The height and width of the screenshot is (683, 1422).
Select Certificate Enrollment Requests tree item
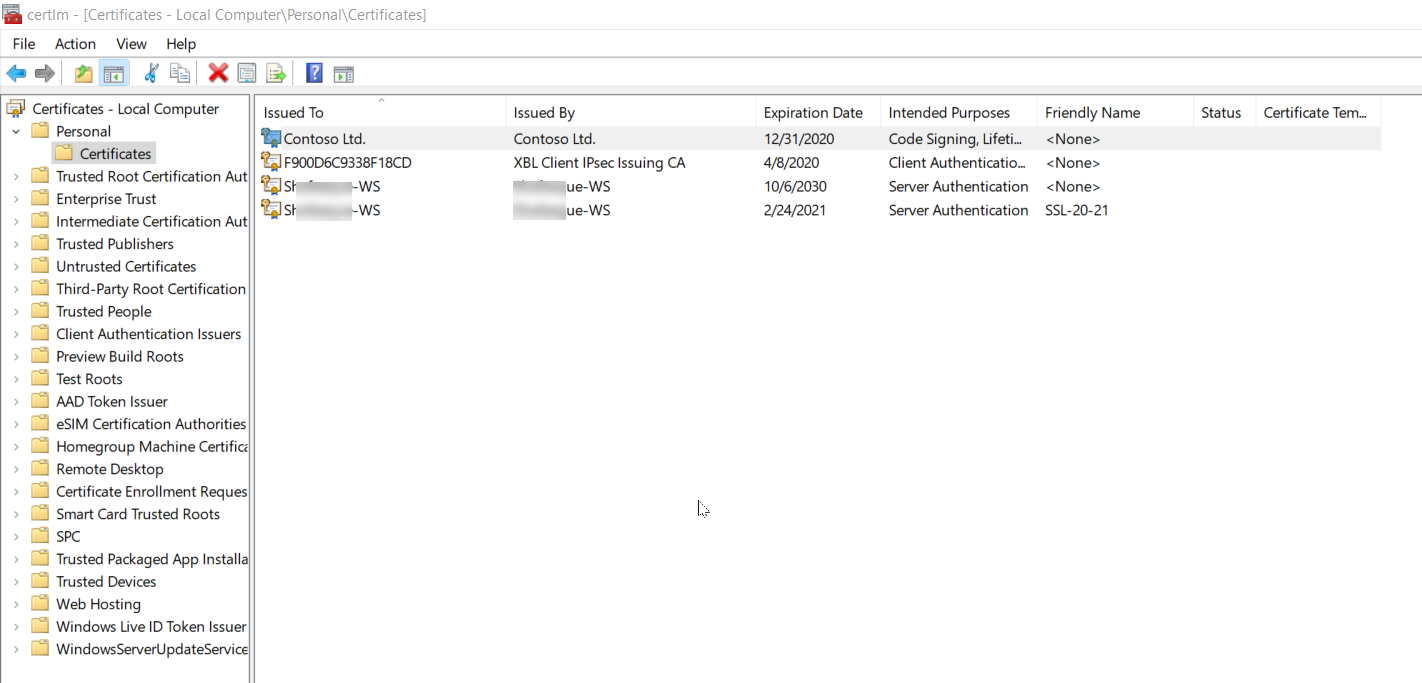tap(151, 491)
